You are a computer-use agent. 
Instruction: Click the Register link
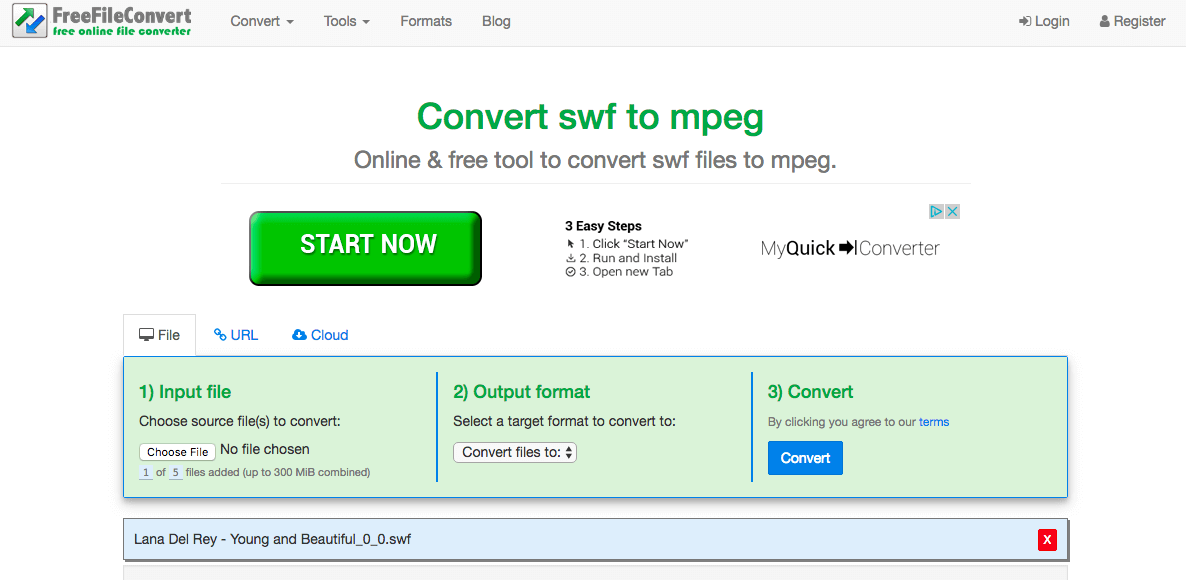pos(1132,21)
